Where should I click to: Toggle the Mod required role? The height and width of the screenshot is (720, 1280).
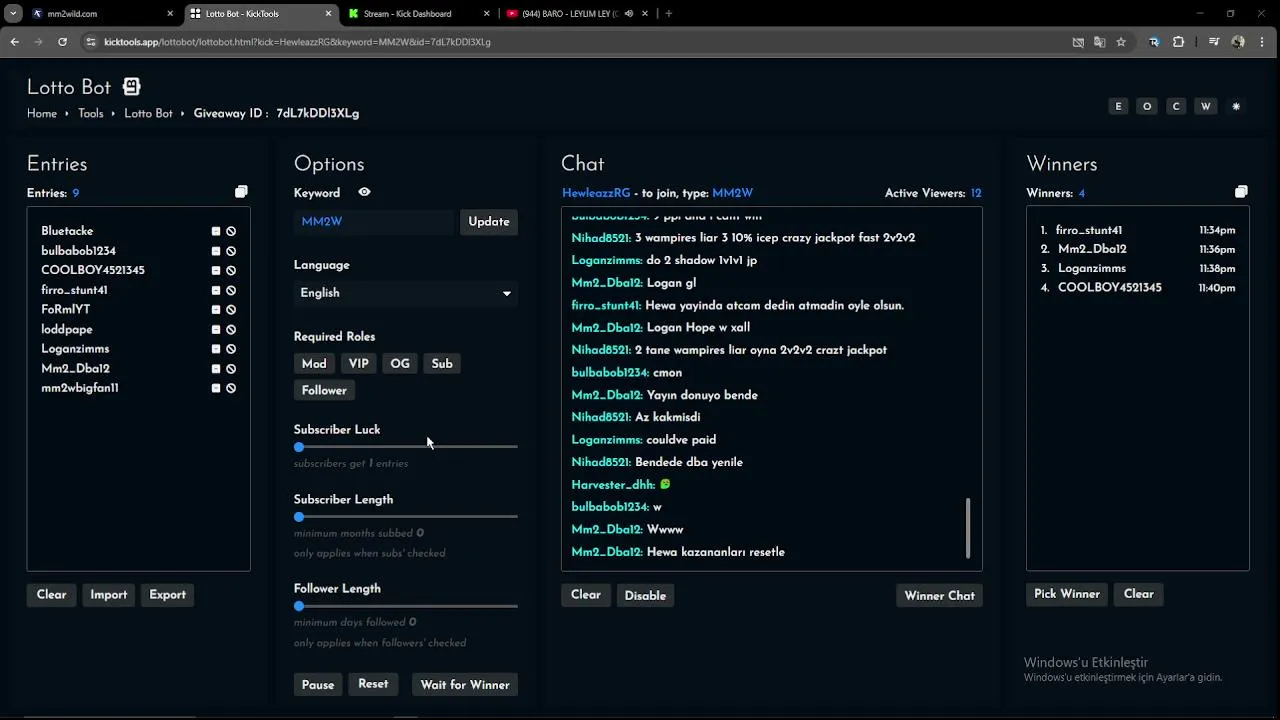point(314,363)
